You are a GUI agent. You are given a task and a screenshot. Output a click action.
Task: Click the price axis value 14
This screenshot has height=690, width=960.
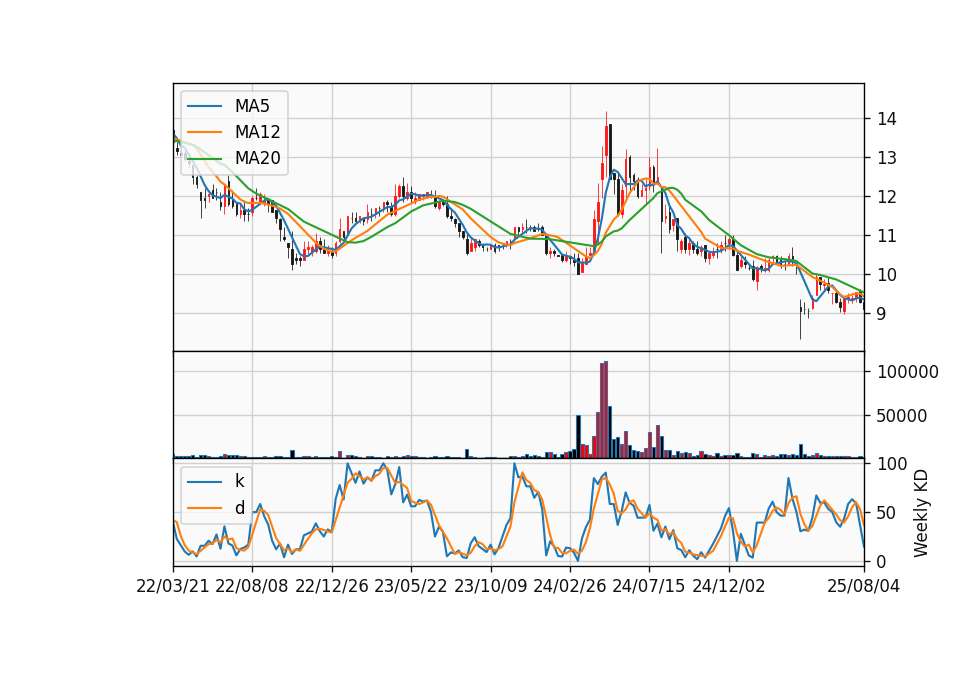pos(886,119)
